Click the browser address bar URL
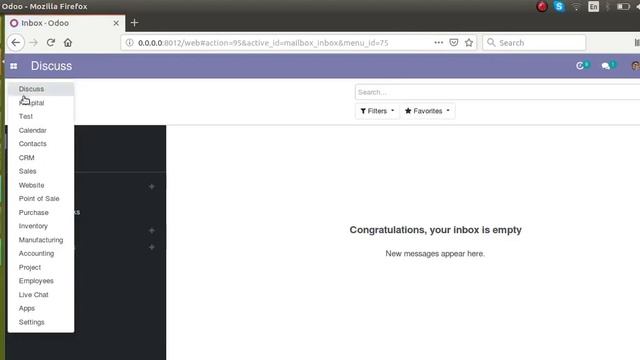The height and width of the screenshot is (360, 640). 263,43
